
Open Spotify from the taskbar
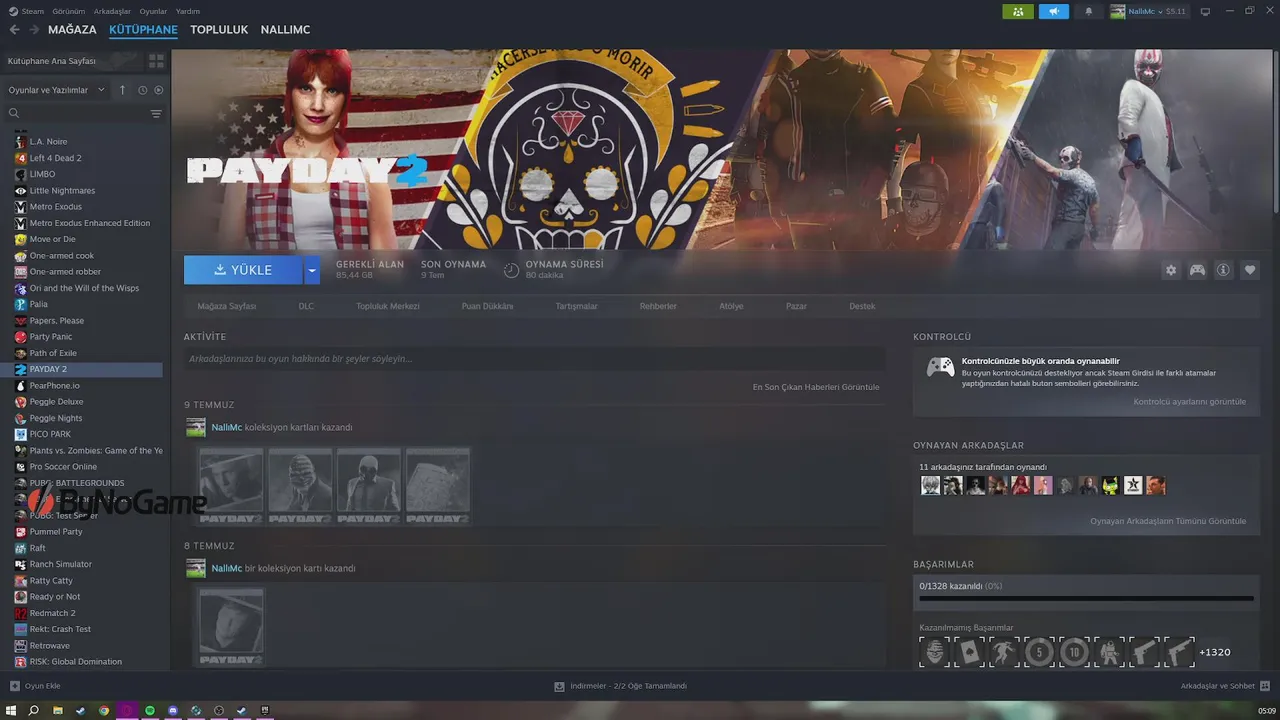[150, 710]
